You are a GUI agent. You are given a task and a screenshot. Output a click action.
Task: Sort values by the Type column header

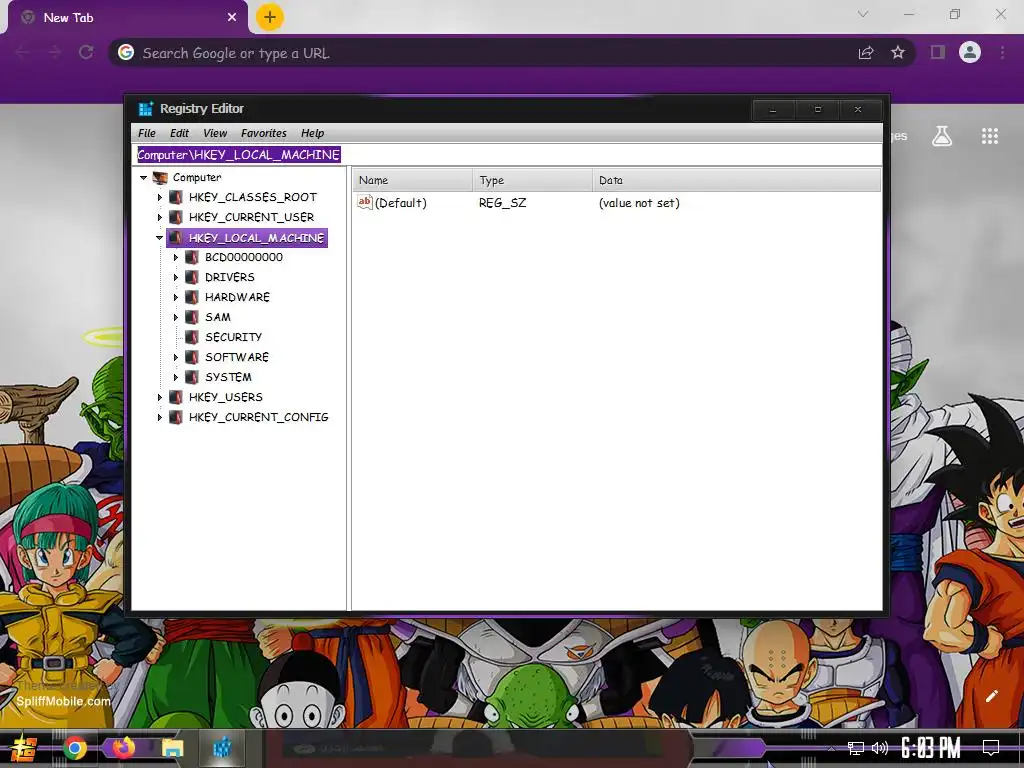(532, 180)
